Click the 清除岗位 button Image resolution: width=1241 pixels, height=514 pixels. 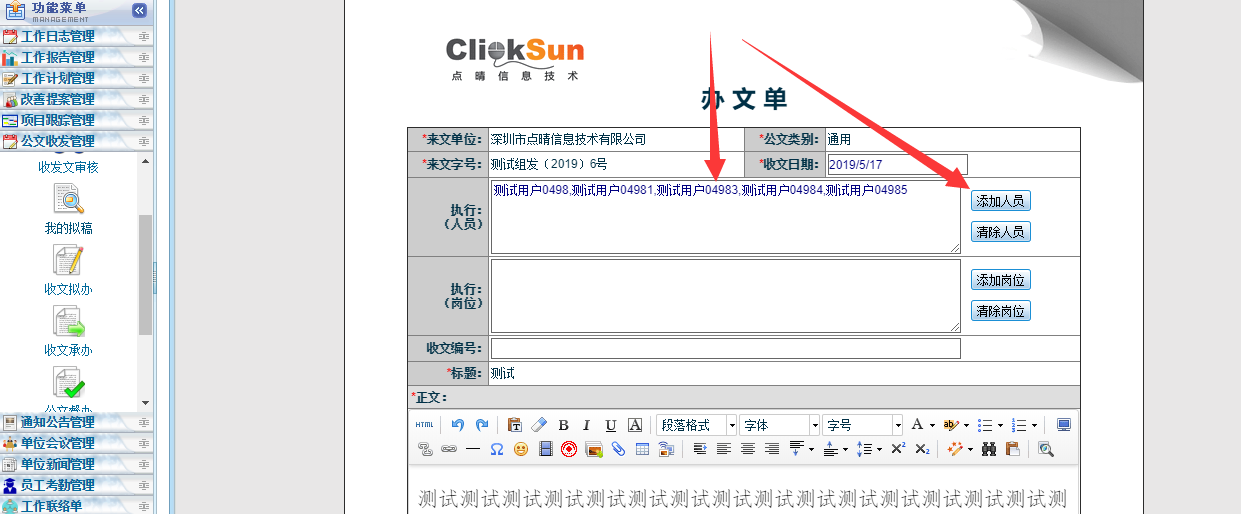(x=1000, y=311)
